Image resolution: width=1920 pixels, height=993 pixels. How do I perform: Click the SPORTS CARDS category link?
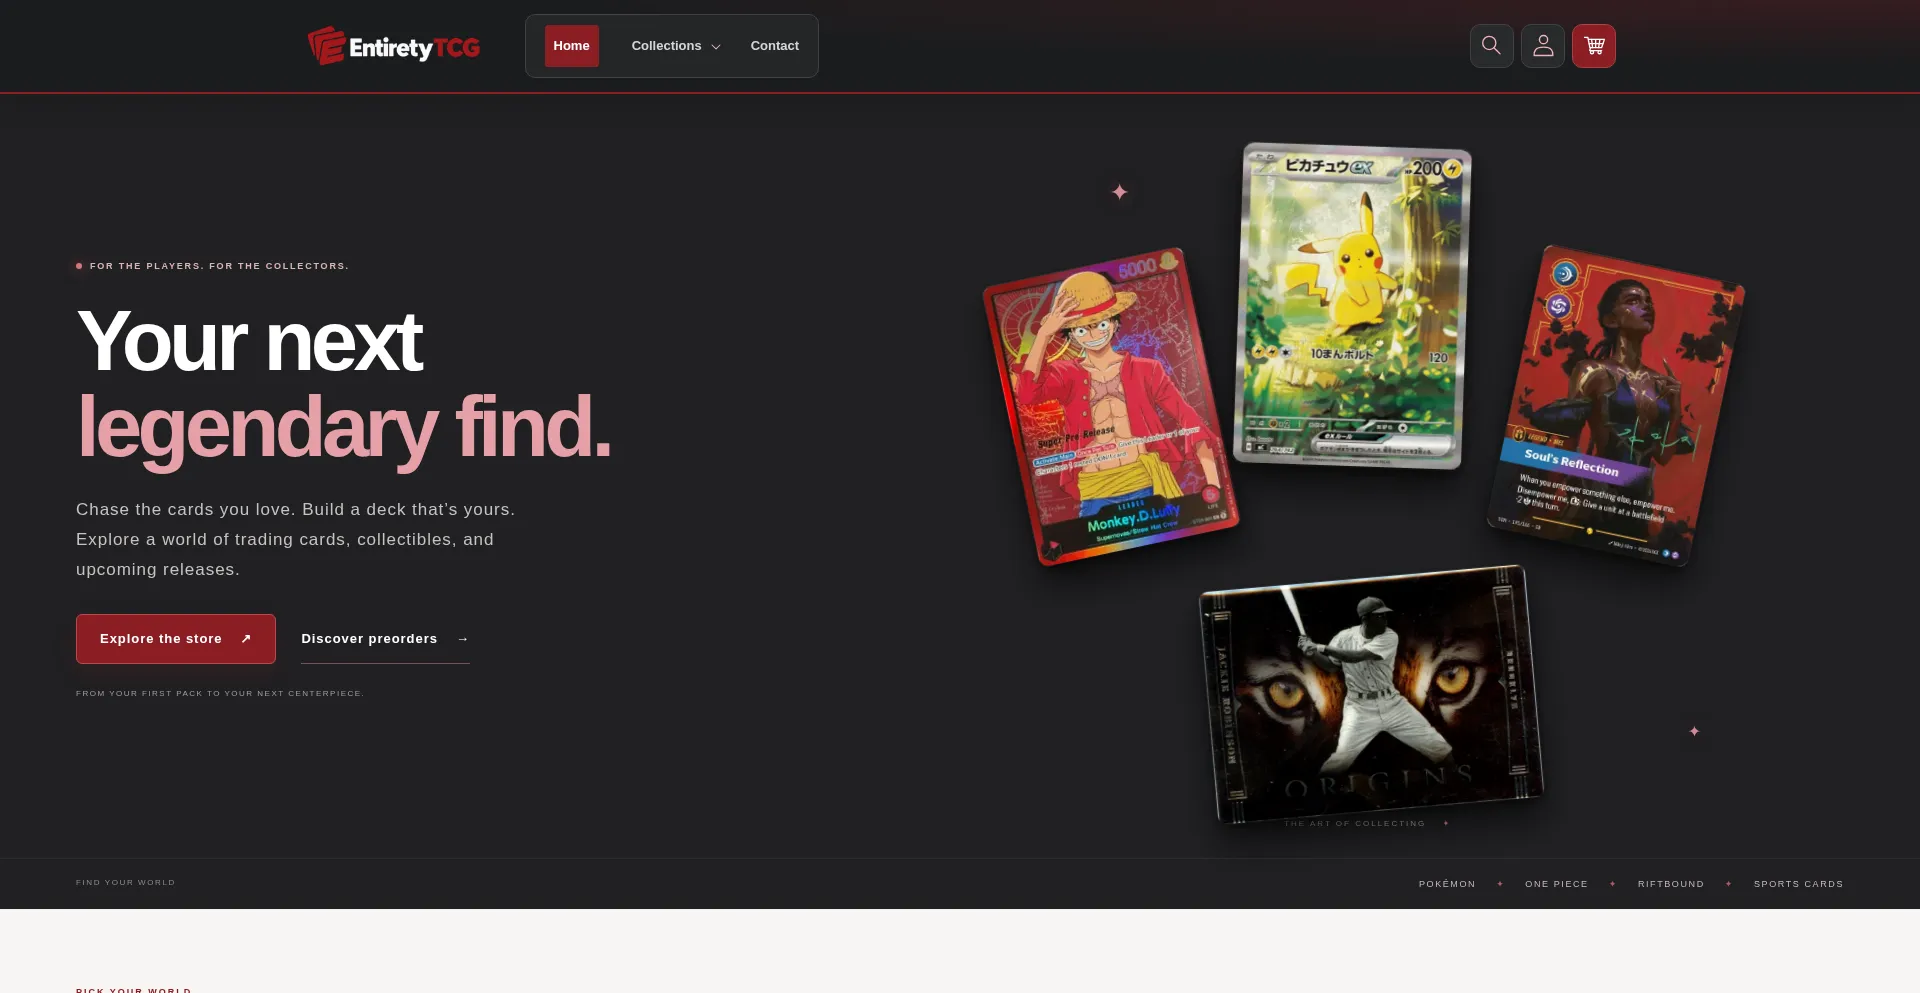1798,884
